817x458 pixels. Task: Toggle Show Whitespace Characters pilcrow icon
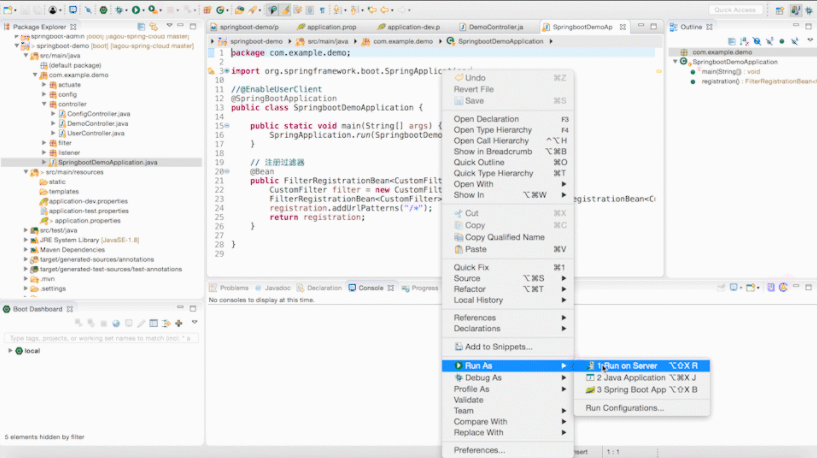[323, 10]
